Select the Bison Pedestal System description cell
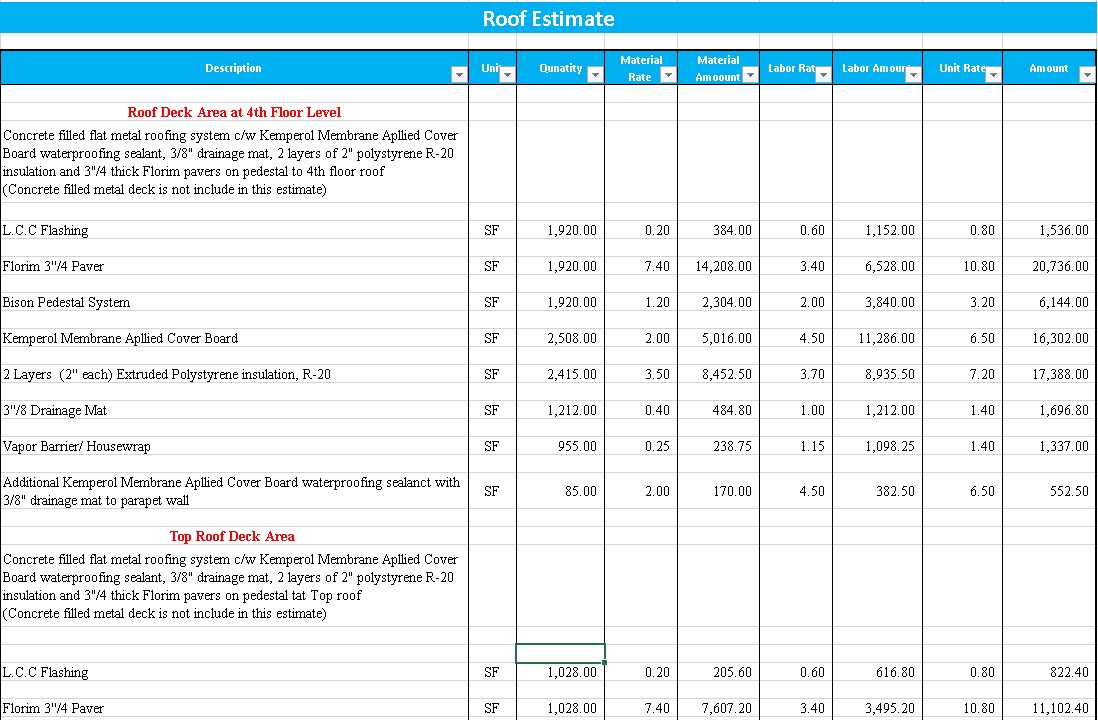This screenshot has height=720, width=1098. [x=66, y=302]
